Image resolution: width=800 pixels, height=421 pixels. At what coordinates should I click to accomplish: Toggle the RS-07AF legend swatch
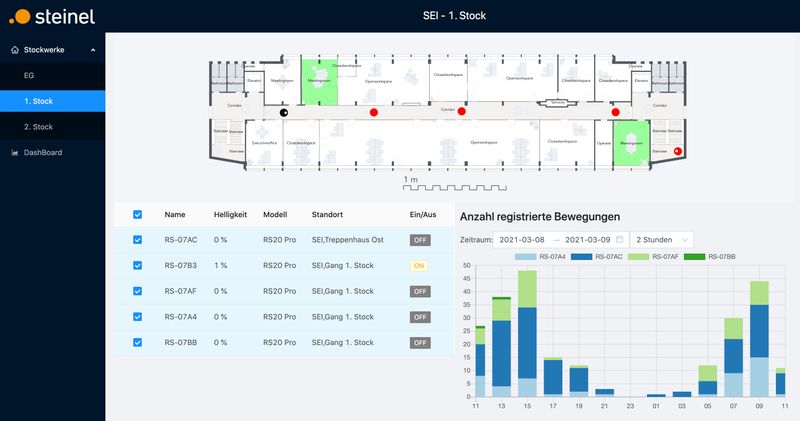point(638,257)
